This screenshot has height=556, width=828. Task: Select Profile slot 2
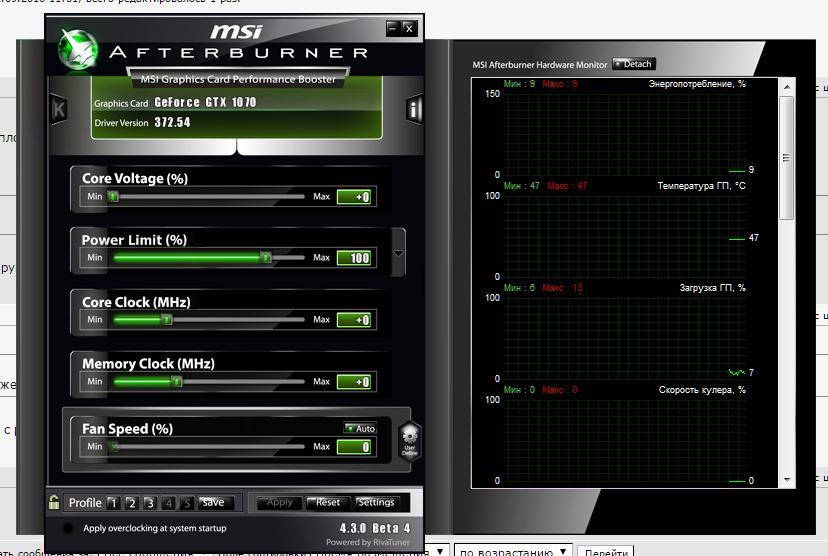click(x=131, y=503)
